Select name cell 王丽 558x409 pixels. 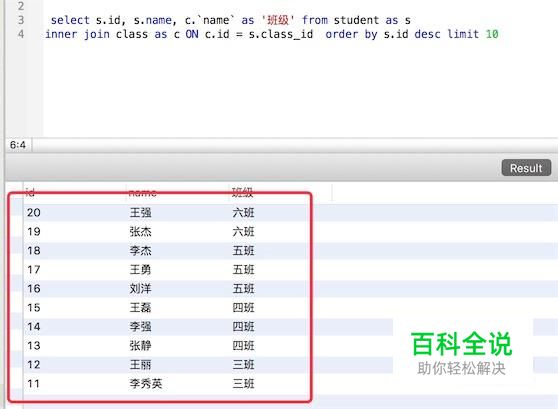click(x=141, y=365)
